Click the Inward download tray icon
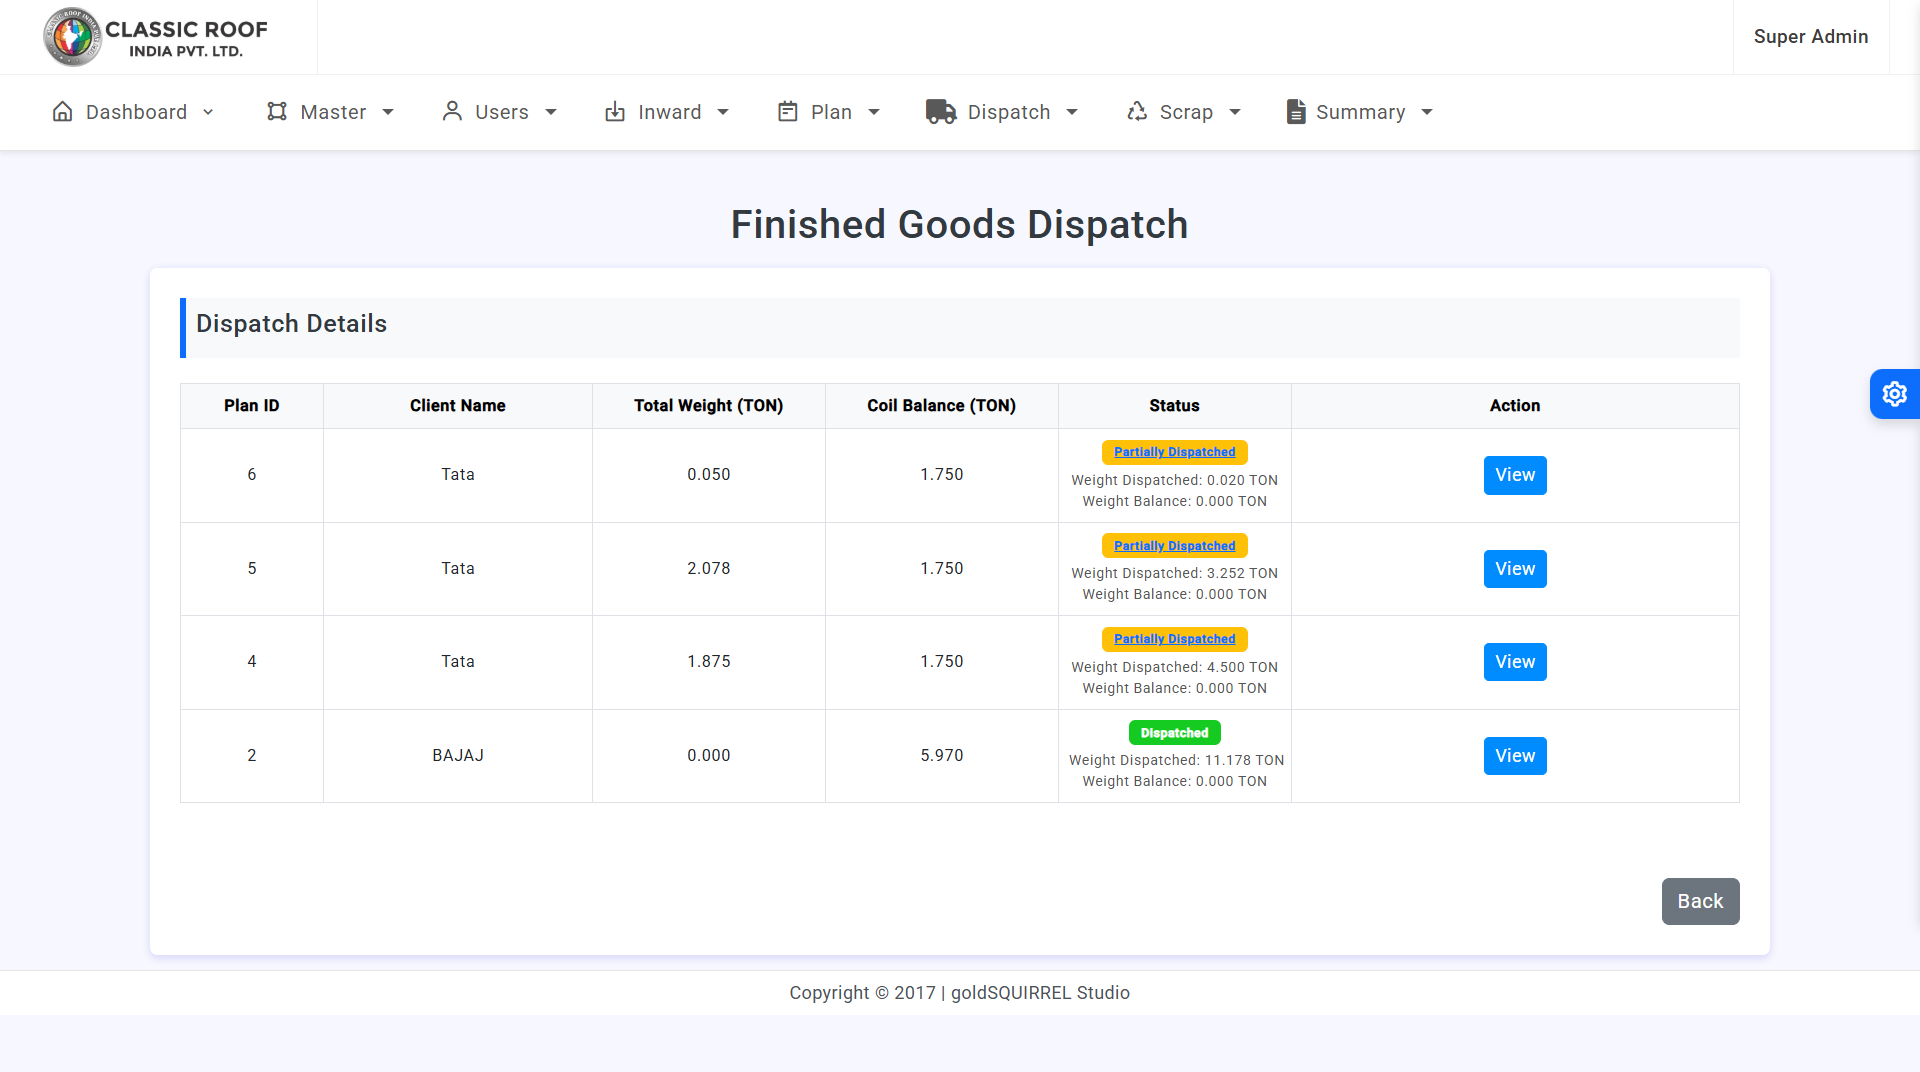The width and height of the screenshot is (1920, 1072). point(615,112)
